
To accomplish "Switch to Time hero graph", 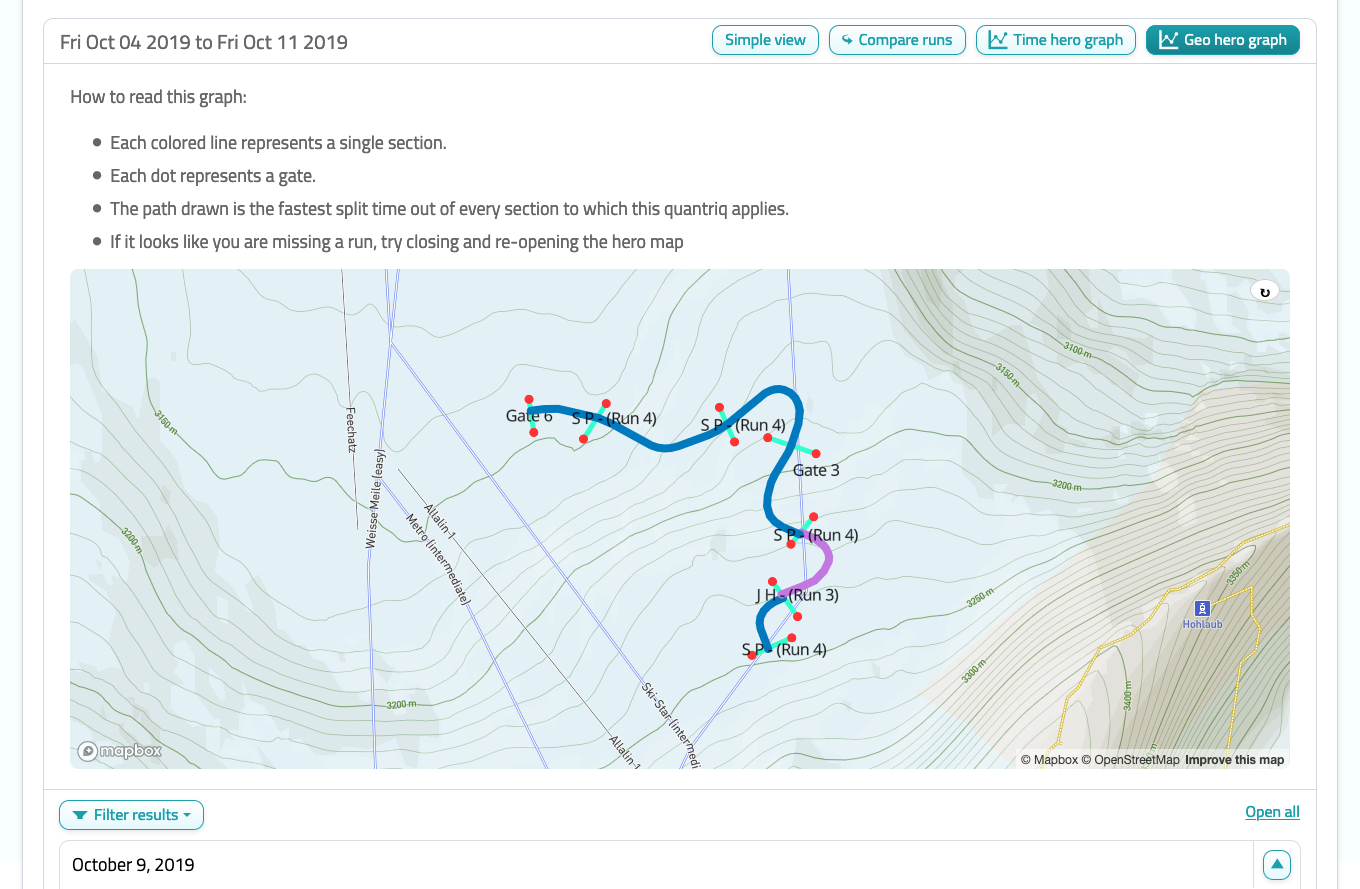I will pyautogui.click(x=1055, y=40).
